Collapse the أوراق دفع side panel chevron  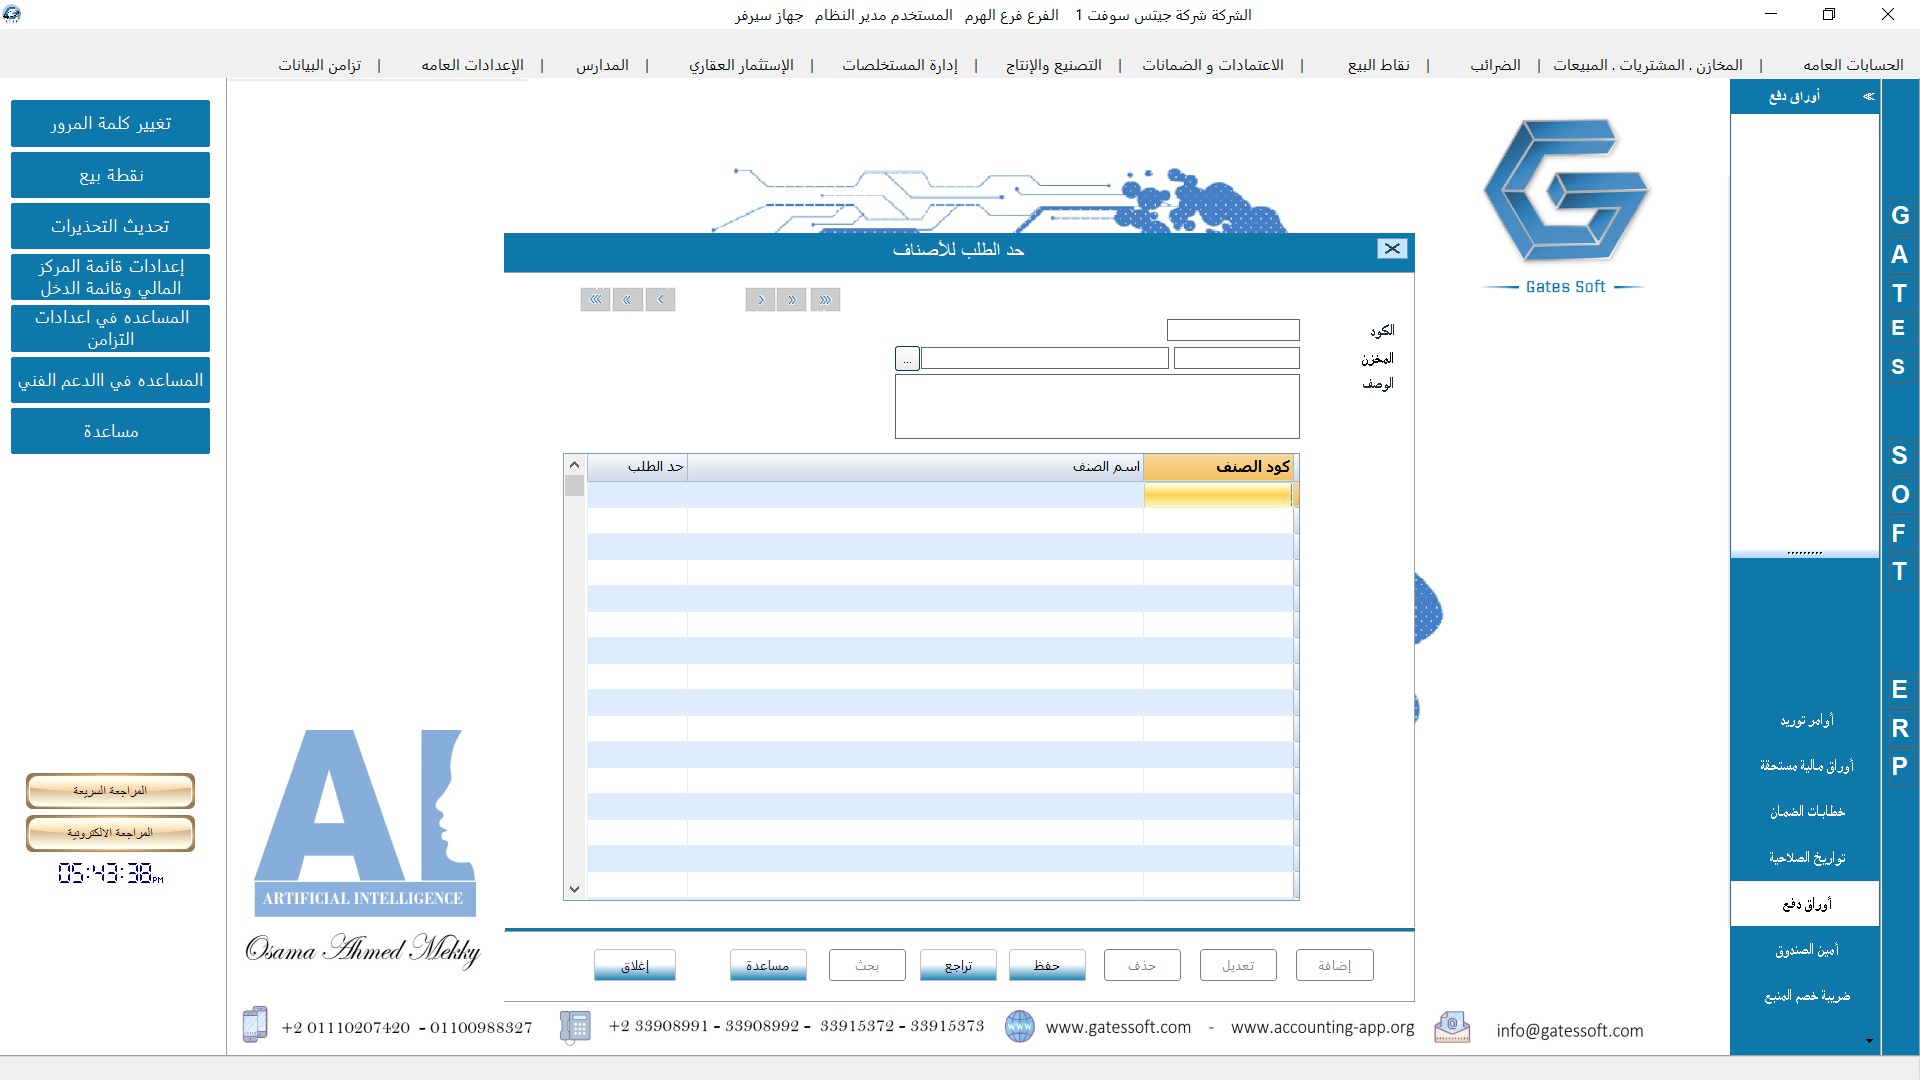point(1868,96)
